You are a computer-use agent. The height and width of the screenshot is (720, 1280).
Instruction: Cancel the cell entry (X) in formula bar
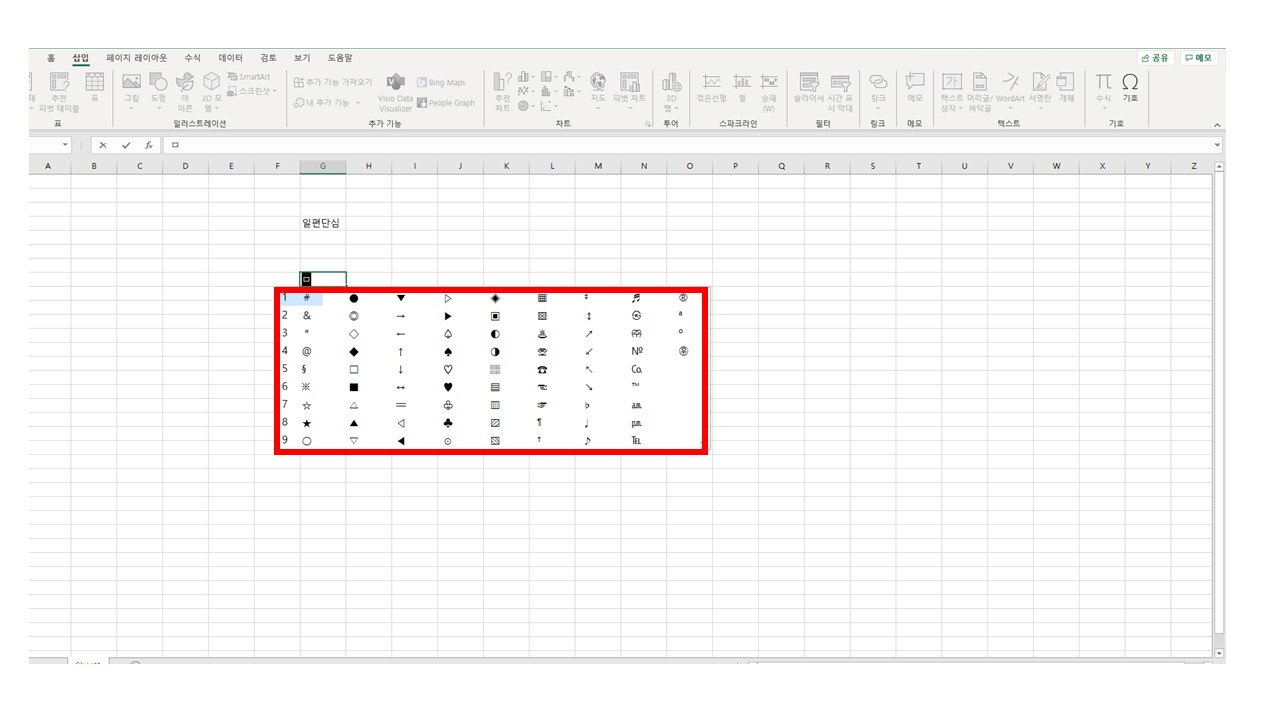102,146
